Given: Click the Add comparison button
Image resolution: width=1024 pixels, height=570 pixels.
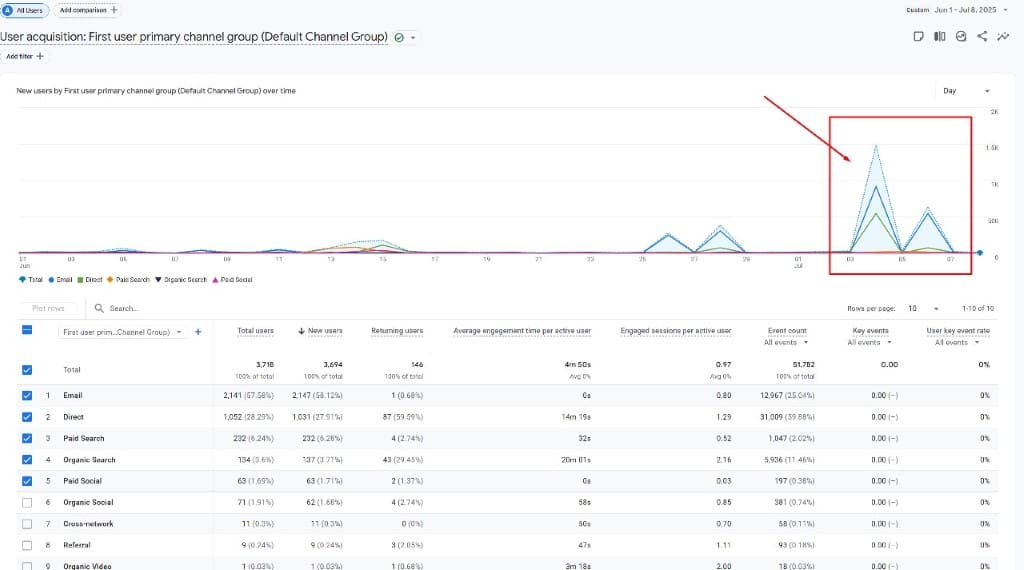Looking at the screenshot, I should coord(88,9).
